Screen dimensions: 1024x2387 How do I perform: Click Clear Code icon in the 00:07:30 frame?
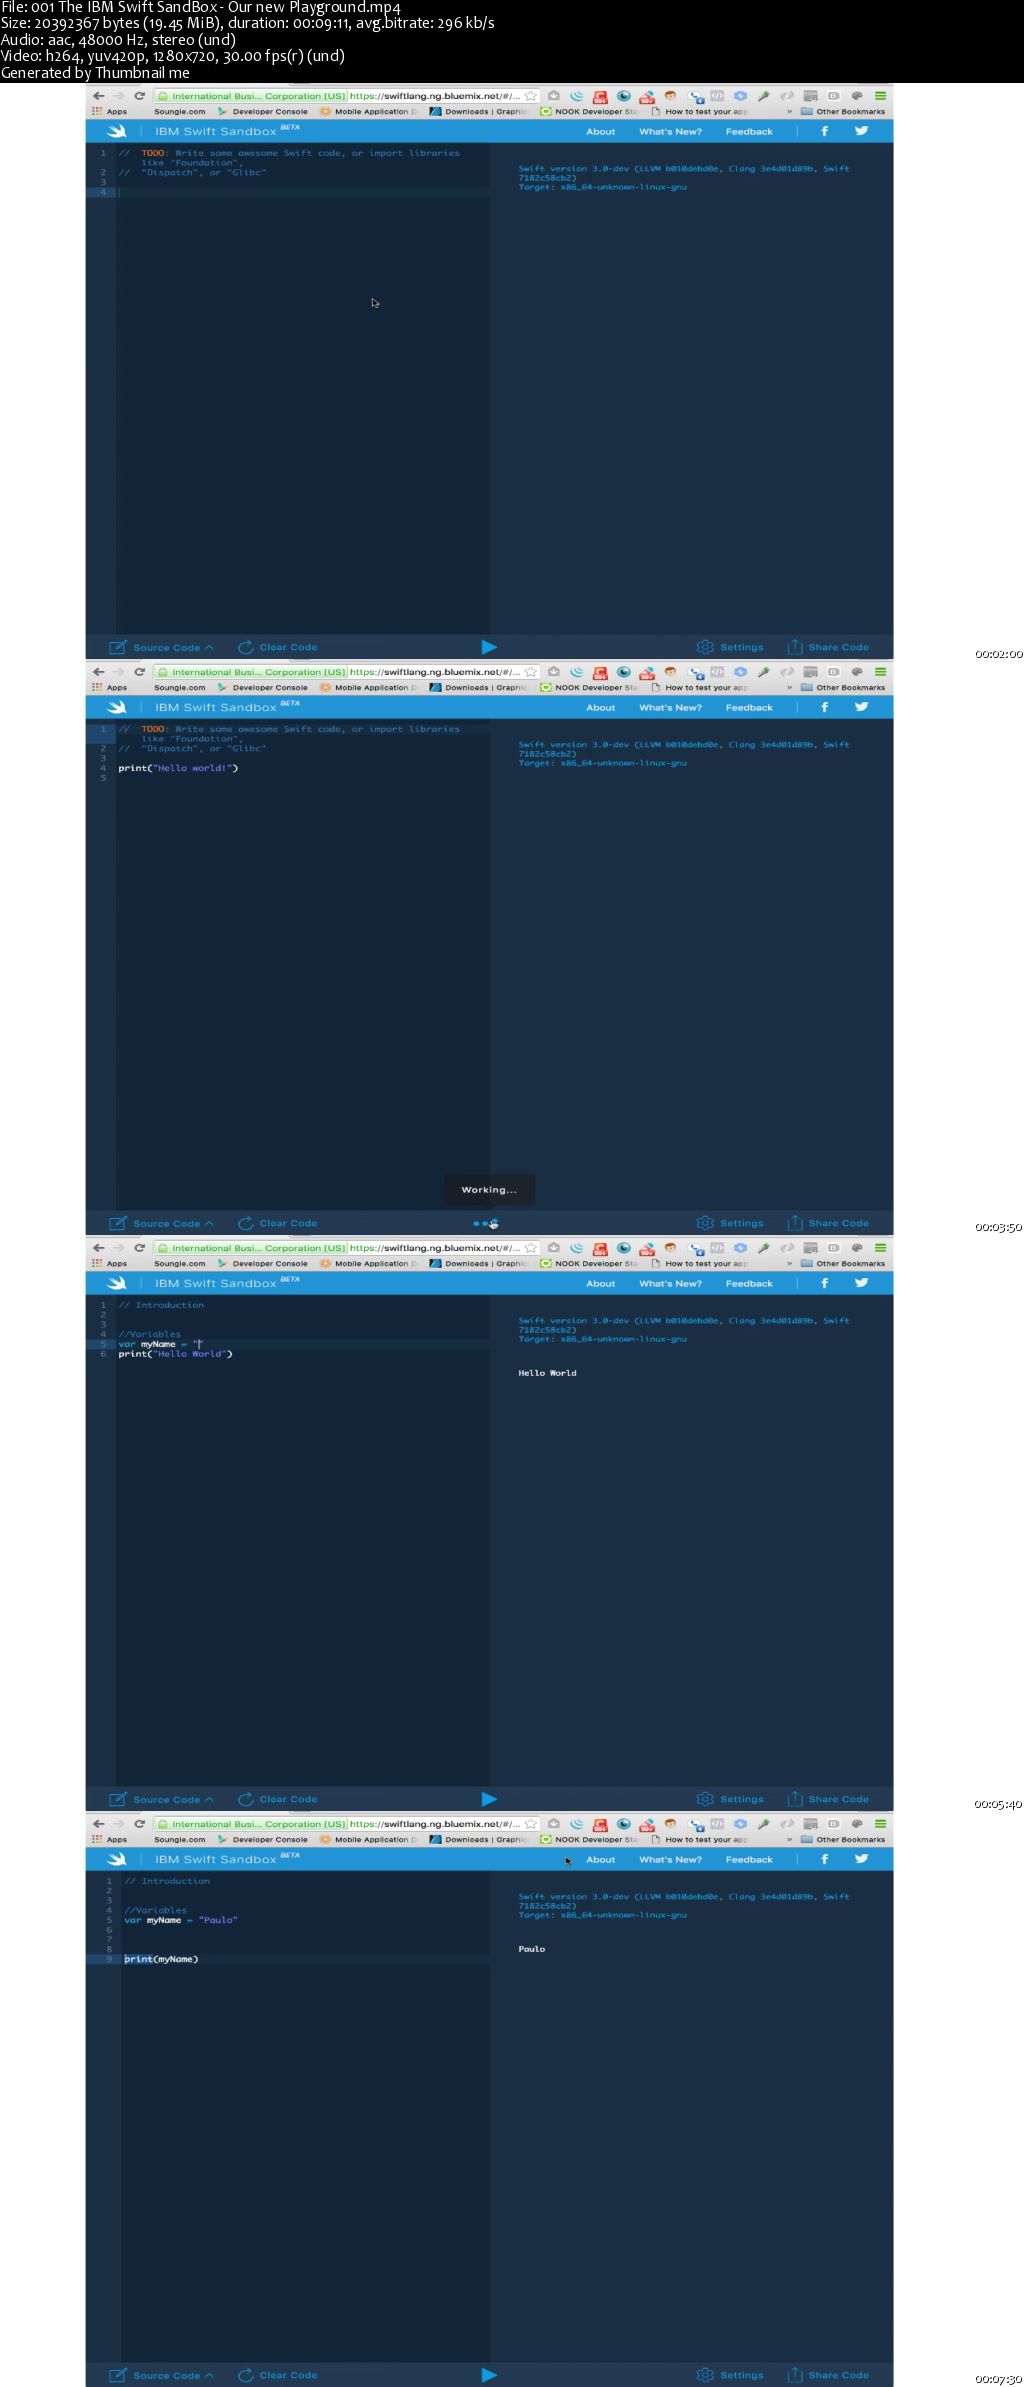click(x=245, y=2375)
